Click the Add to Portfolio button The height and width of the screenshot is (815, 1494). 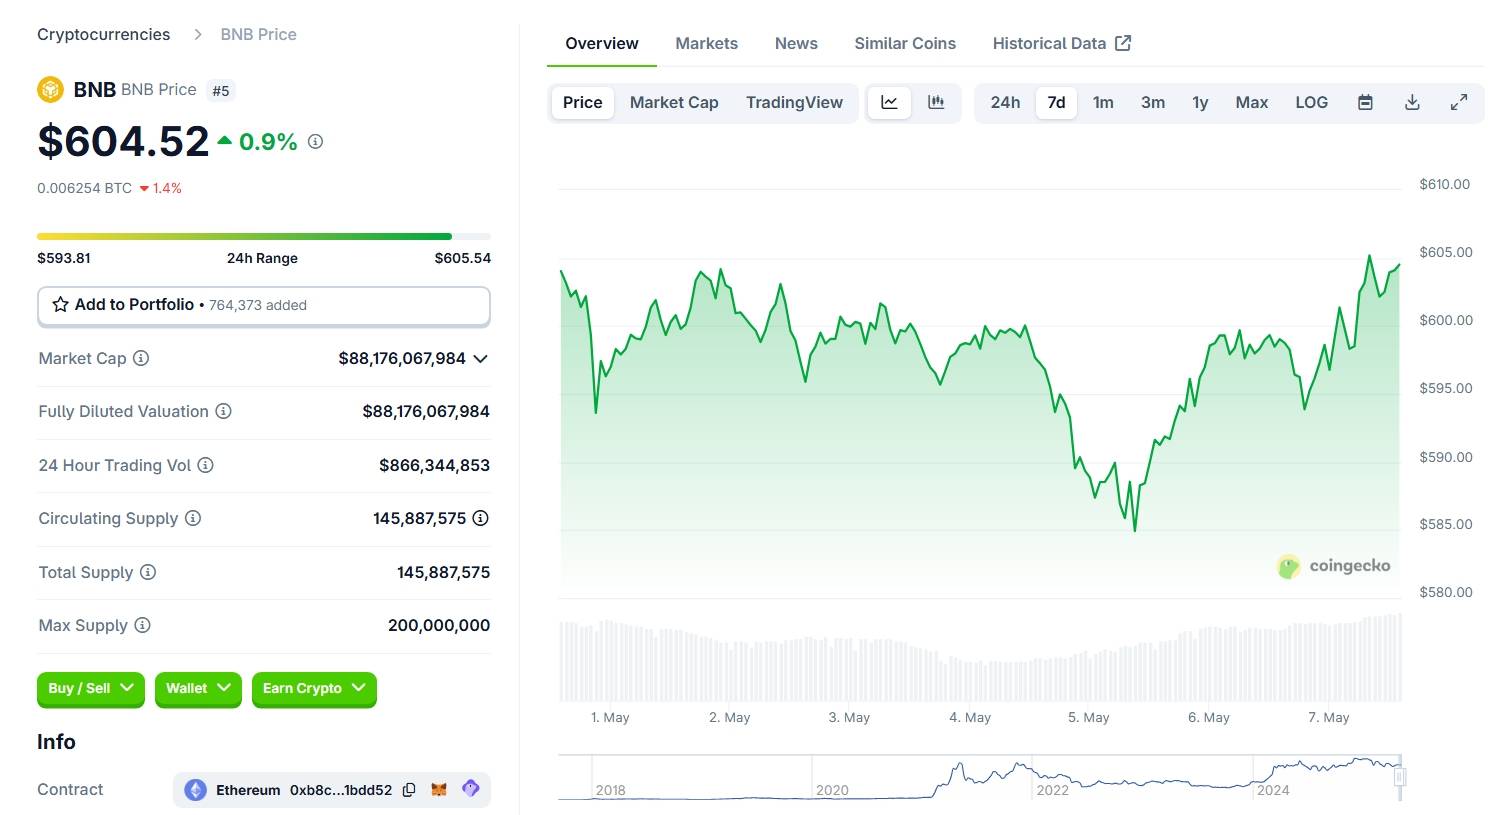pyautogui.click(x=264, y=306)
